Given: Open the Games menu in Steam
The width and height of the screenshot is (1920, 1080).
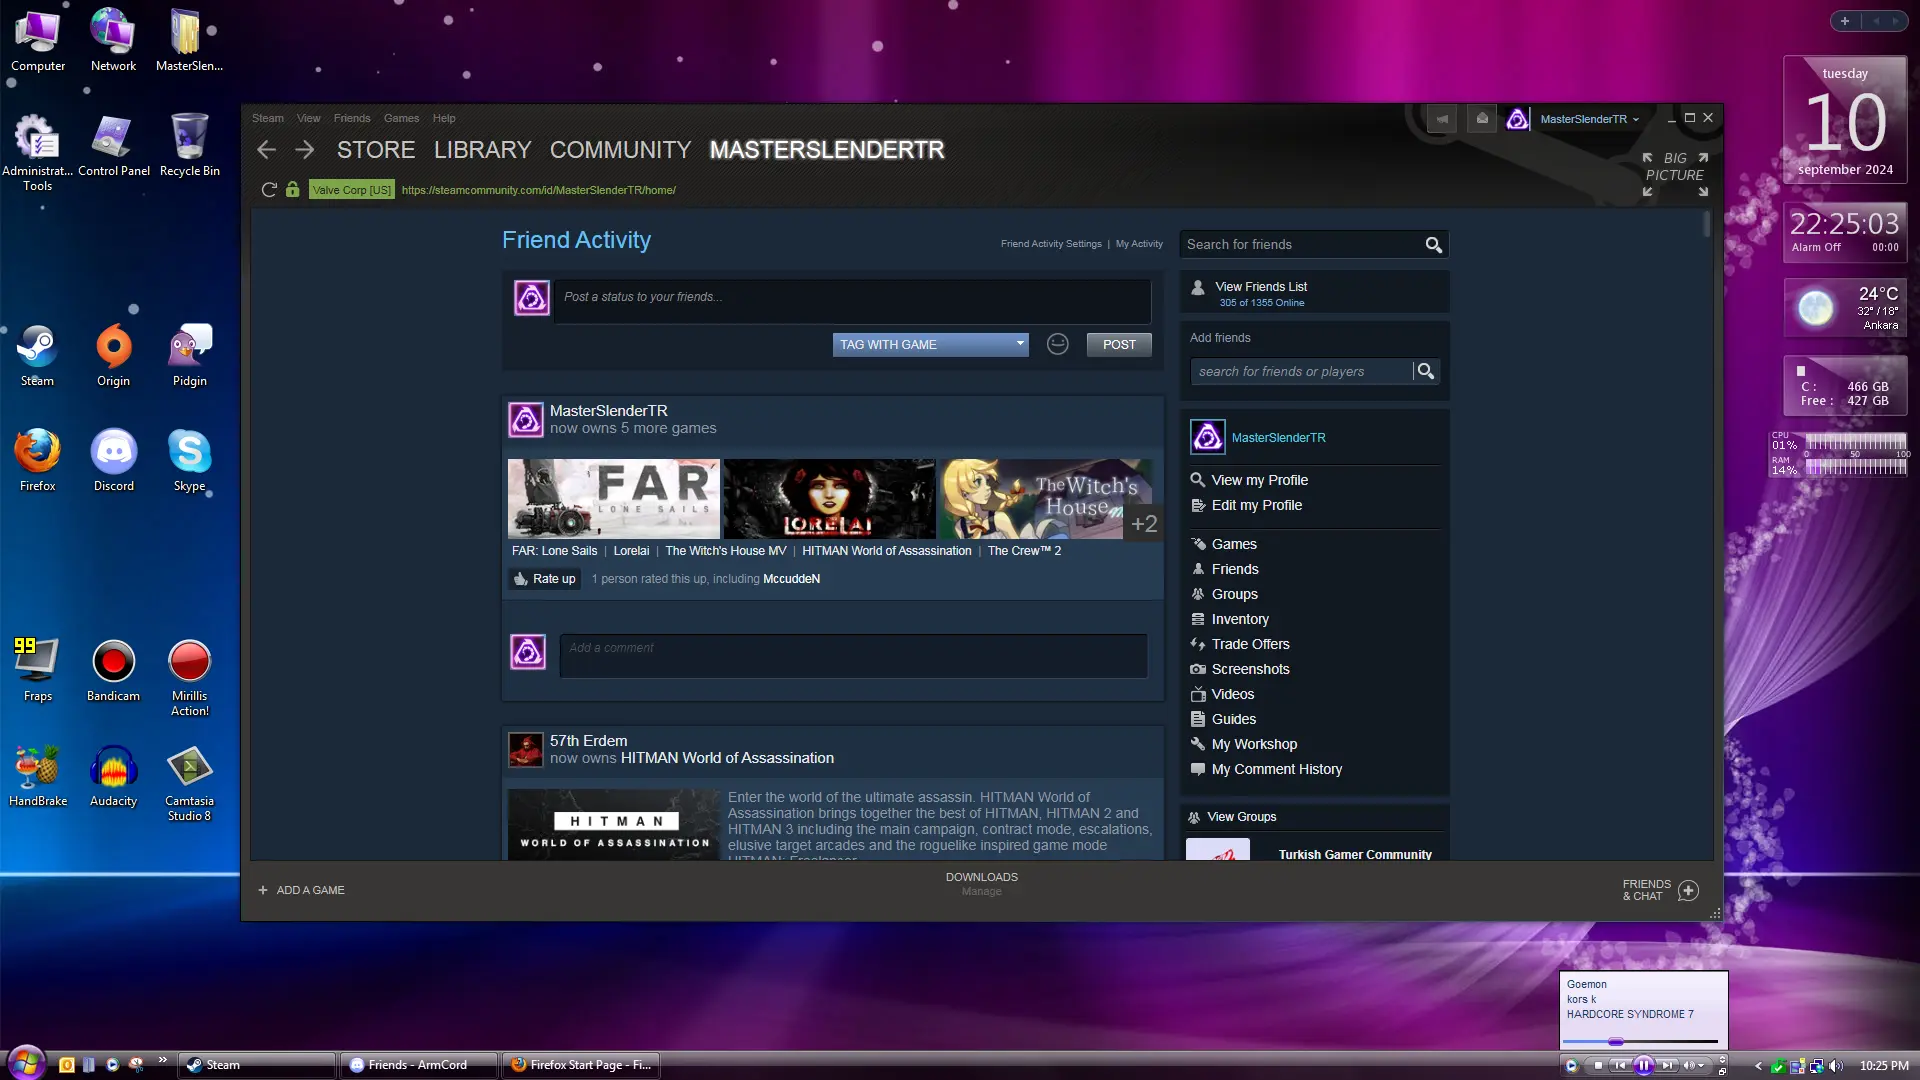Looking at the screenshot, I should (x=401, y=119).
